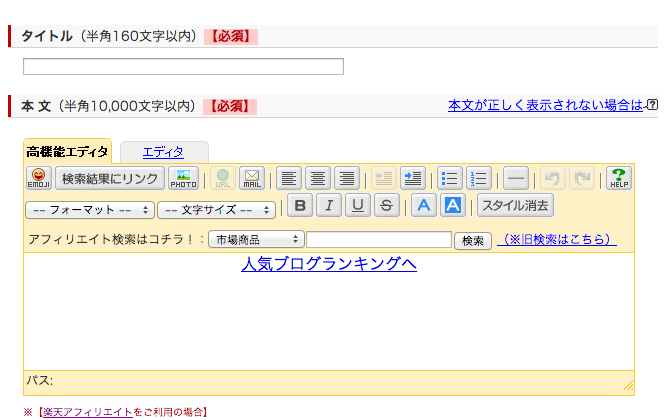Insert a PHOTO into the post

[x=183, y=178]
